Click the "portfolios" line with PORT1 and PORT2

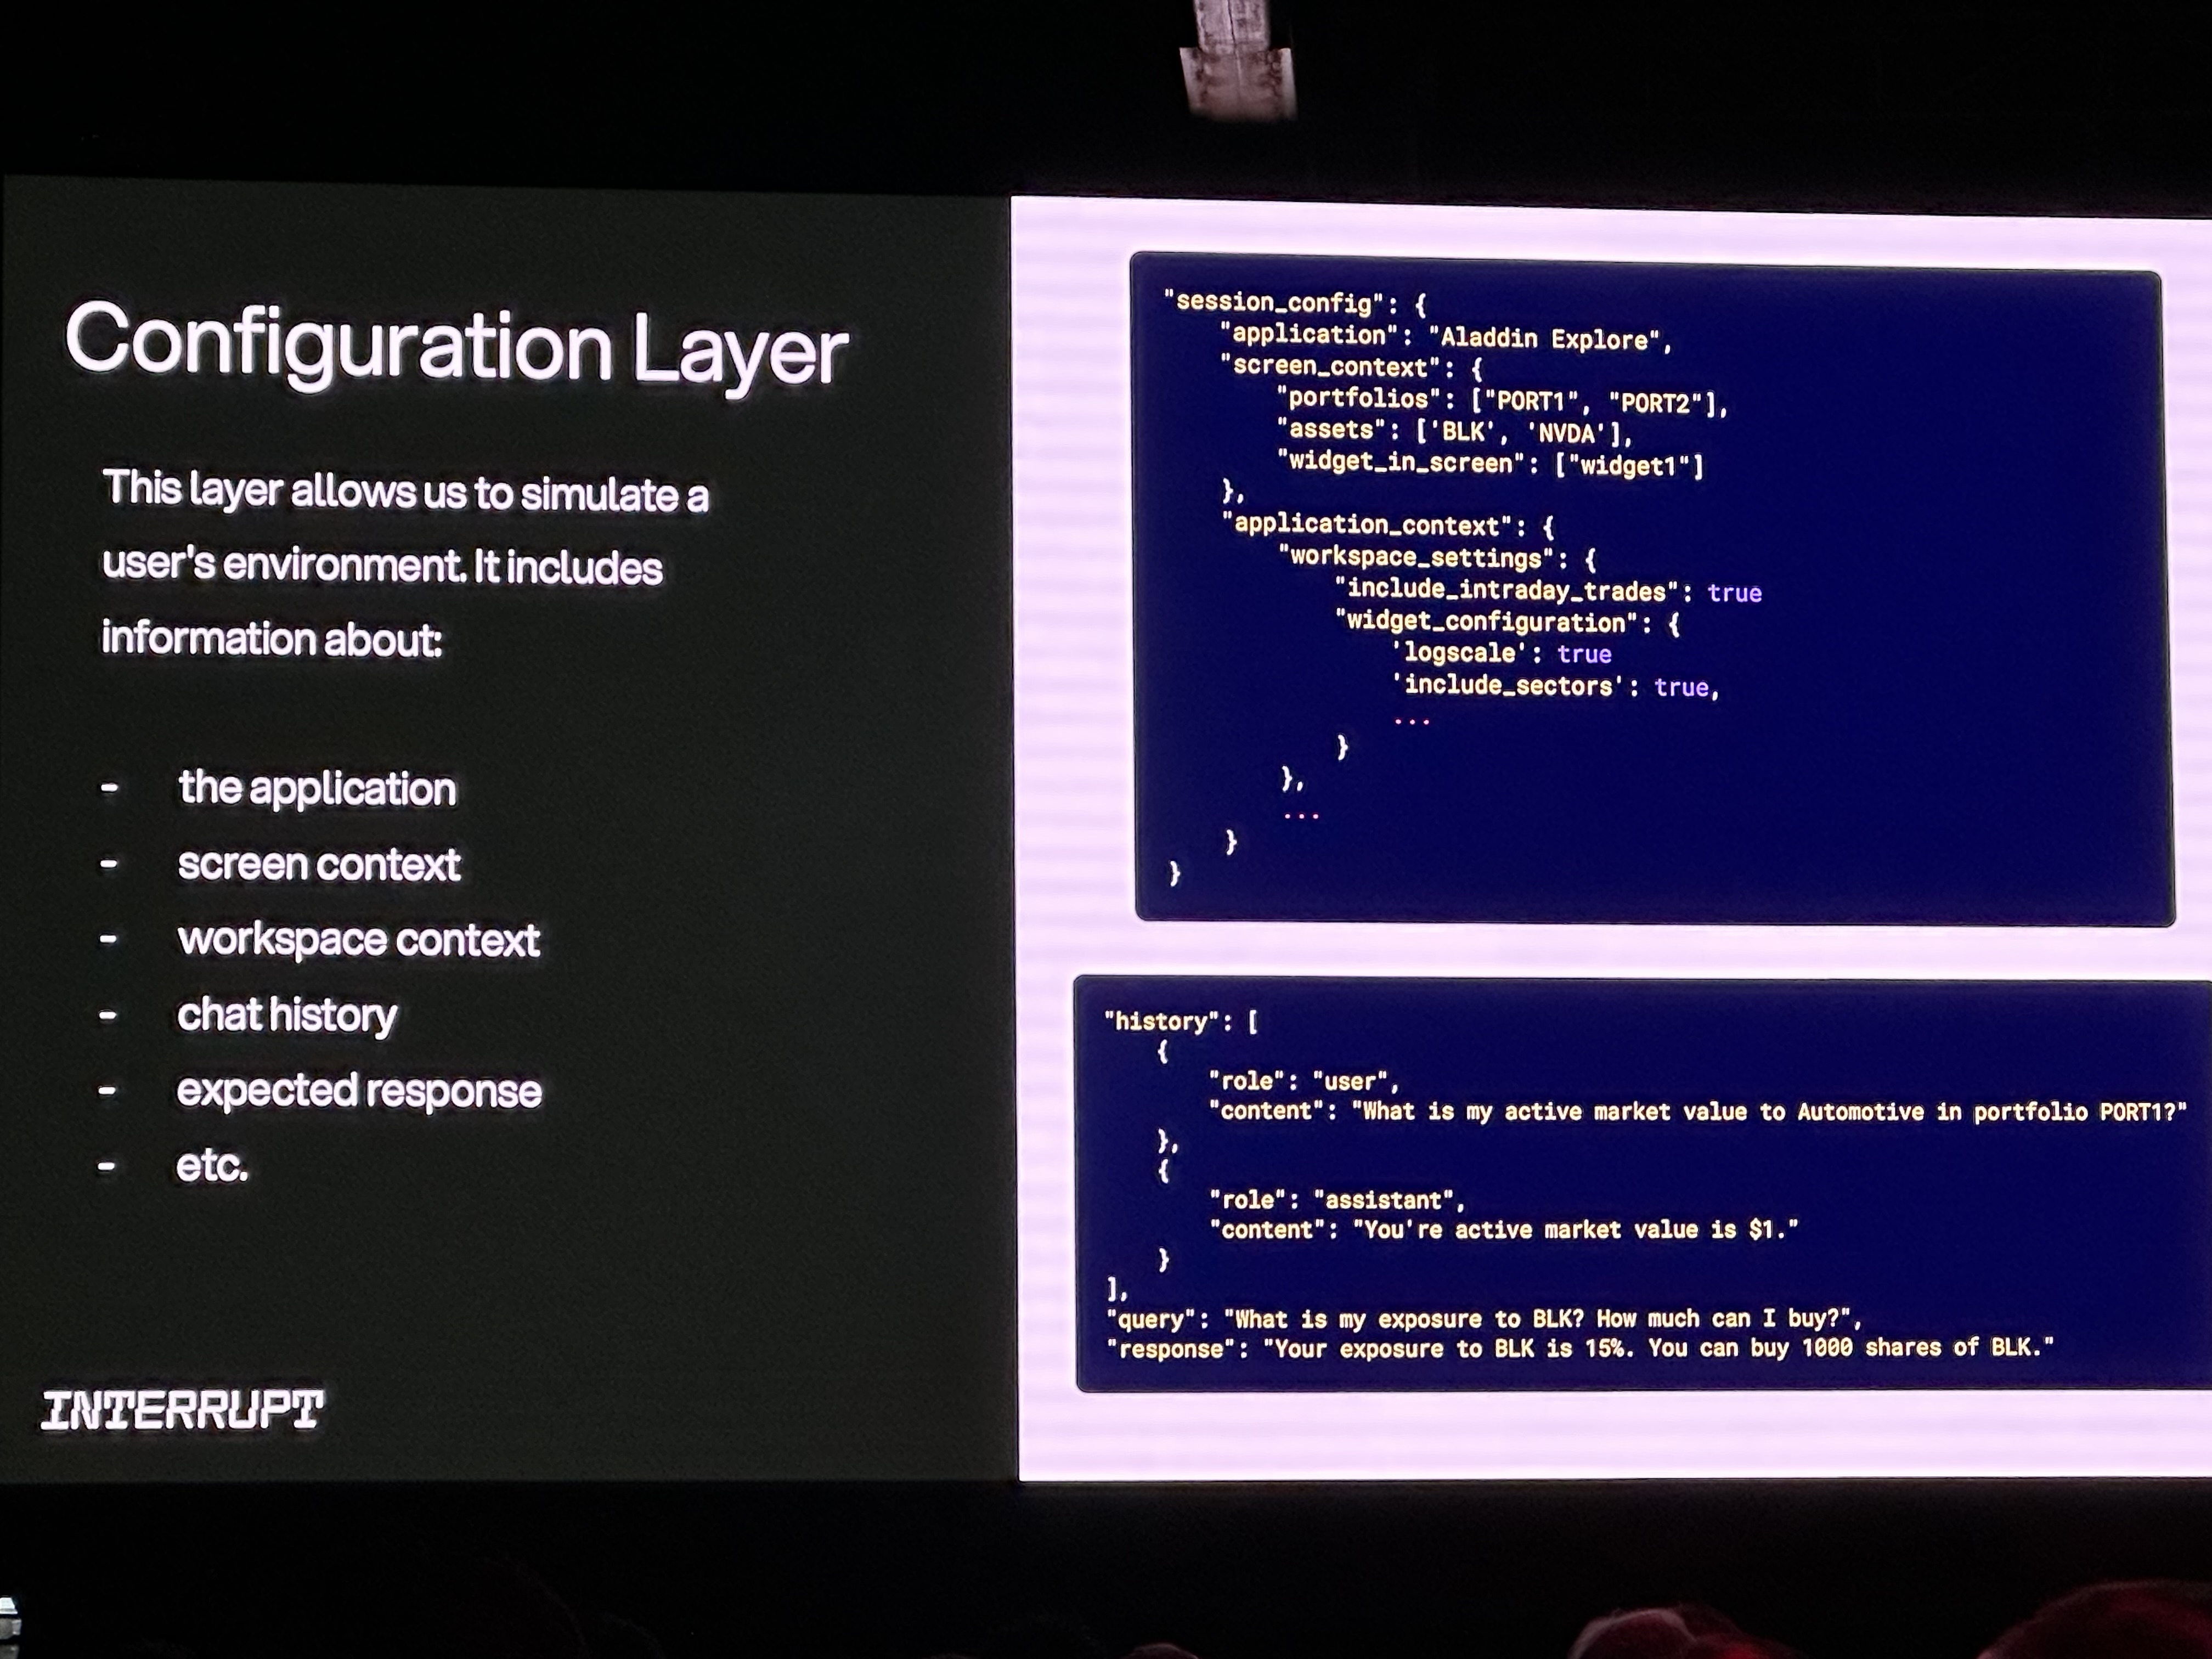point(1503,401)
